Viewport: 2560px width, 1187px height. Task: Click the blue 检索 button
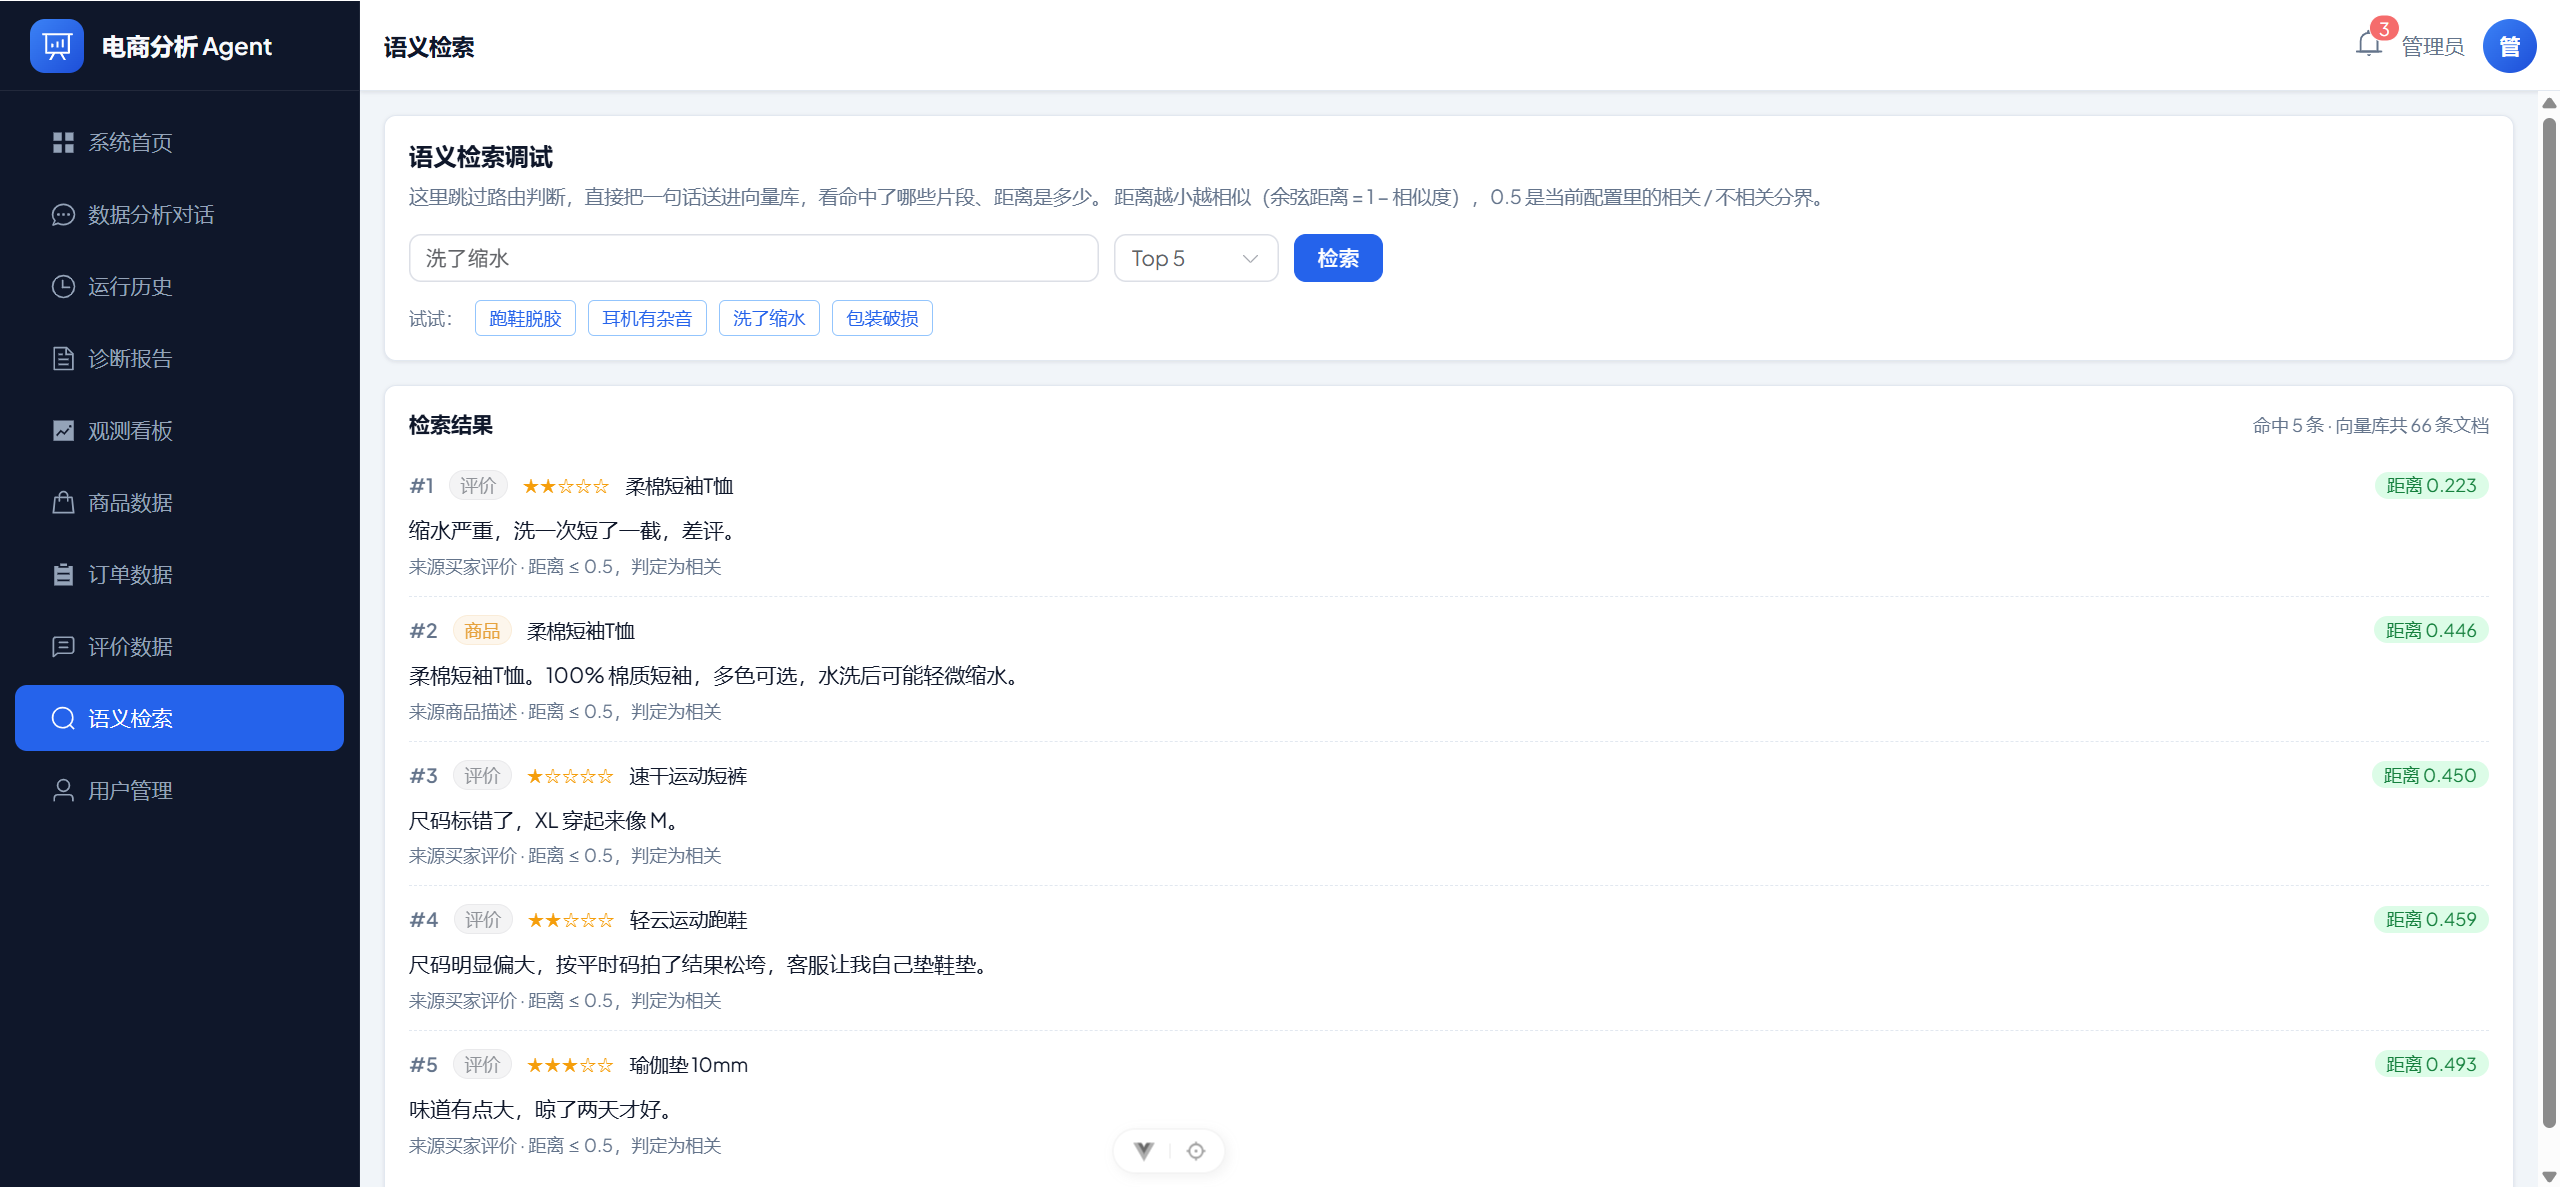click(1338, 258)
